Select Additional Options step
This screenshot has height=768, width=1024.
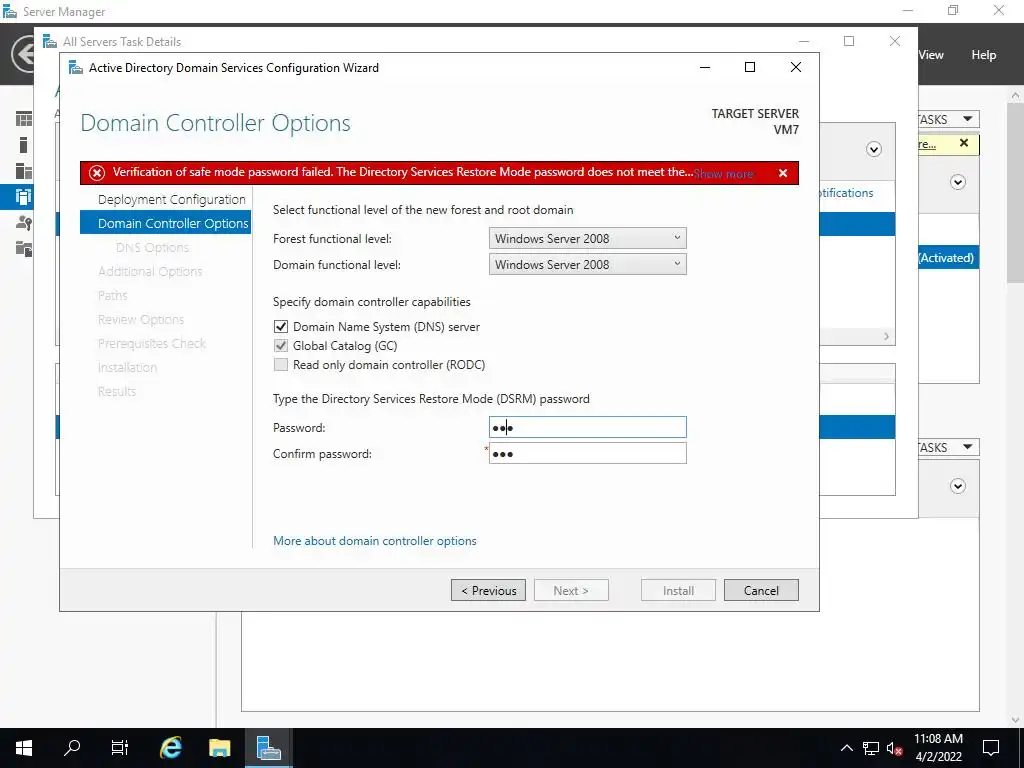tap(150, 272)
